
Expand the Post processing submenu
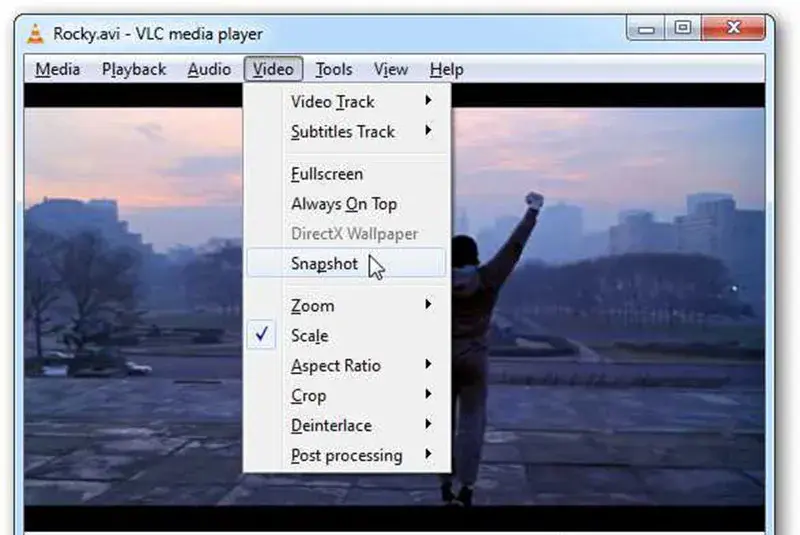tap(347, 455)
